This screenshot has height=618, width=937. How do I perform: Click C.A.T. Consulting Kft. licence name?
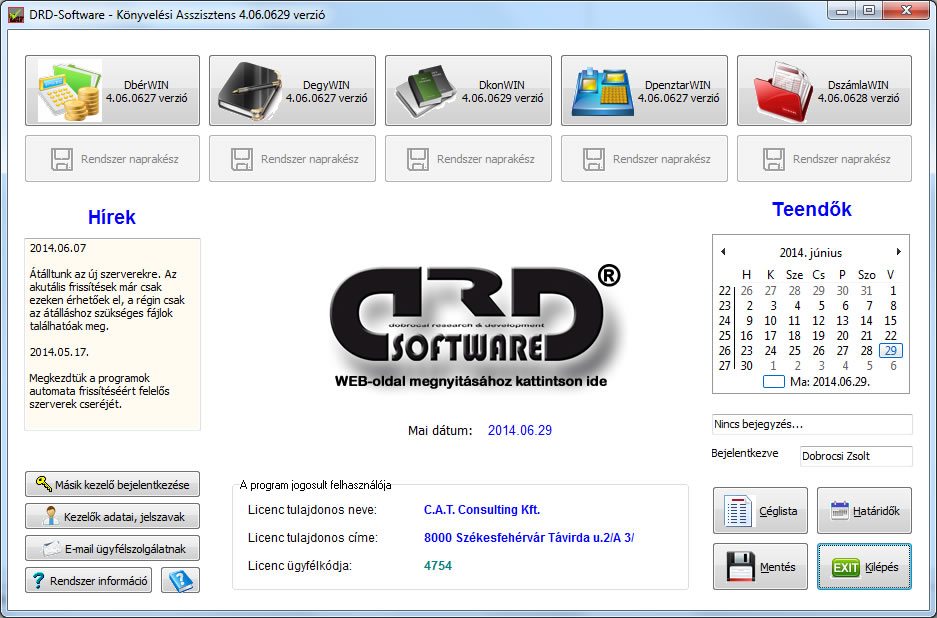(482, 510)
